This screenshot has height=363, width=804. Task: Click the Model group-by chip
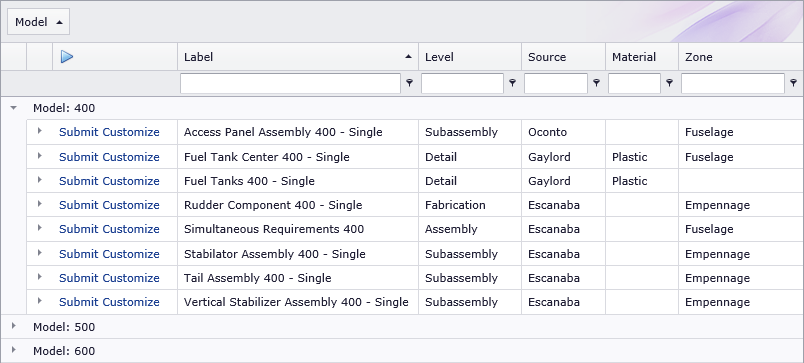point(38,22)
